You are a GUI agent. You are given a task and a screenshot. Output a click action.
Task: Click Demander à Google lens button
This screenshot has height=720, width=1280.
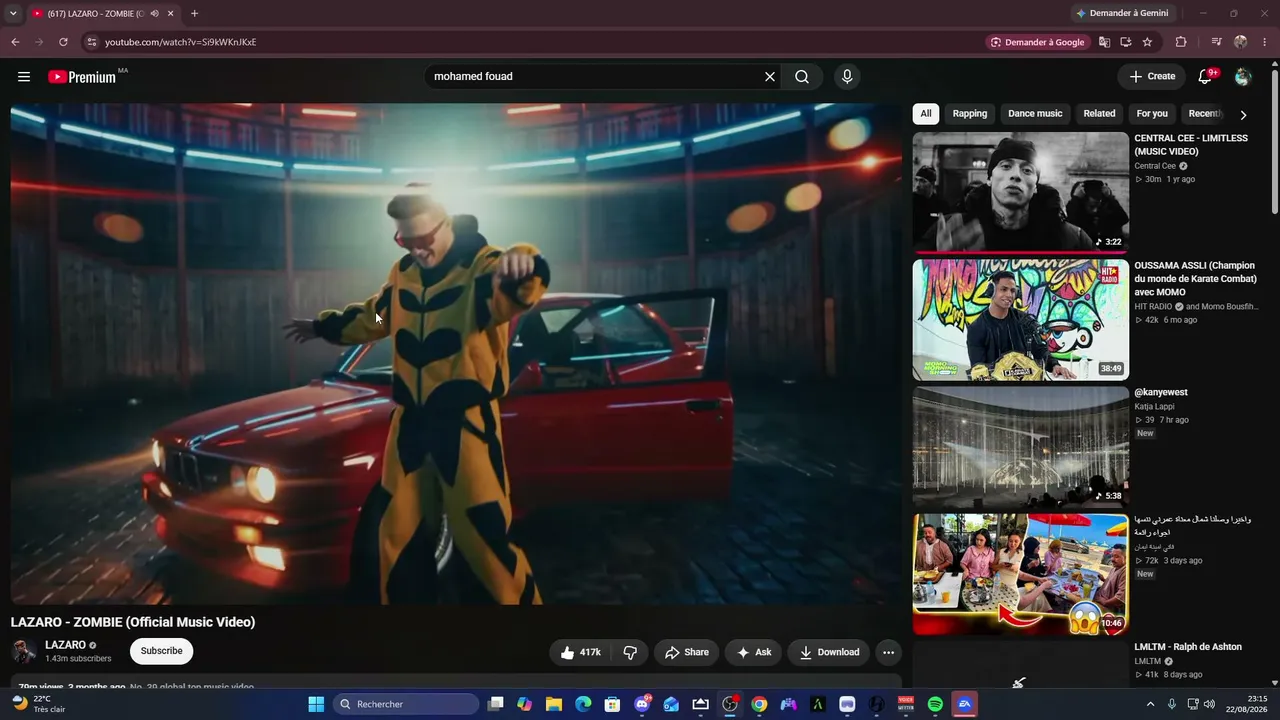click(1038, 42)
